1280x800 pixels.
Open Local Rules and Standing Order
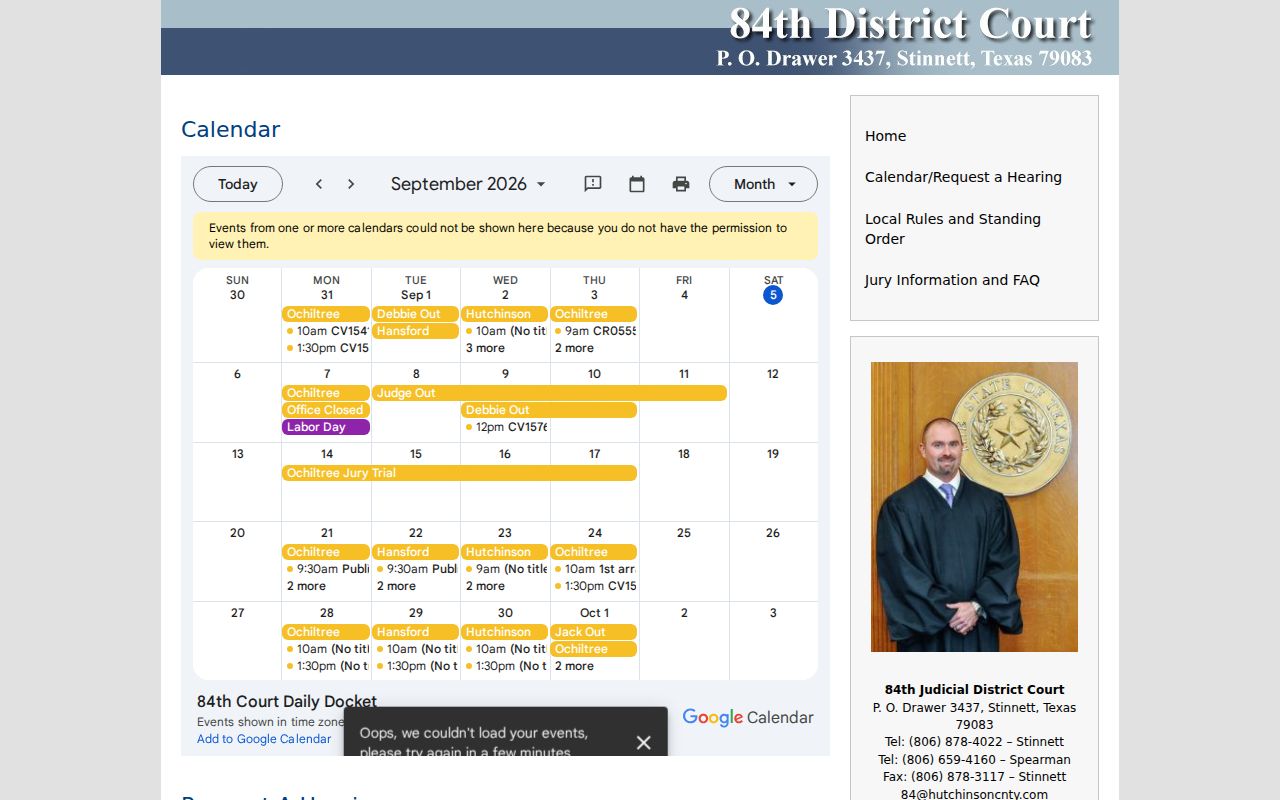click(x=953, y=229)
